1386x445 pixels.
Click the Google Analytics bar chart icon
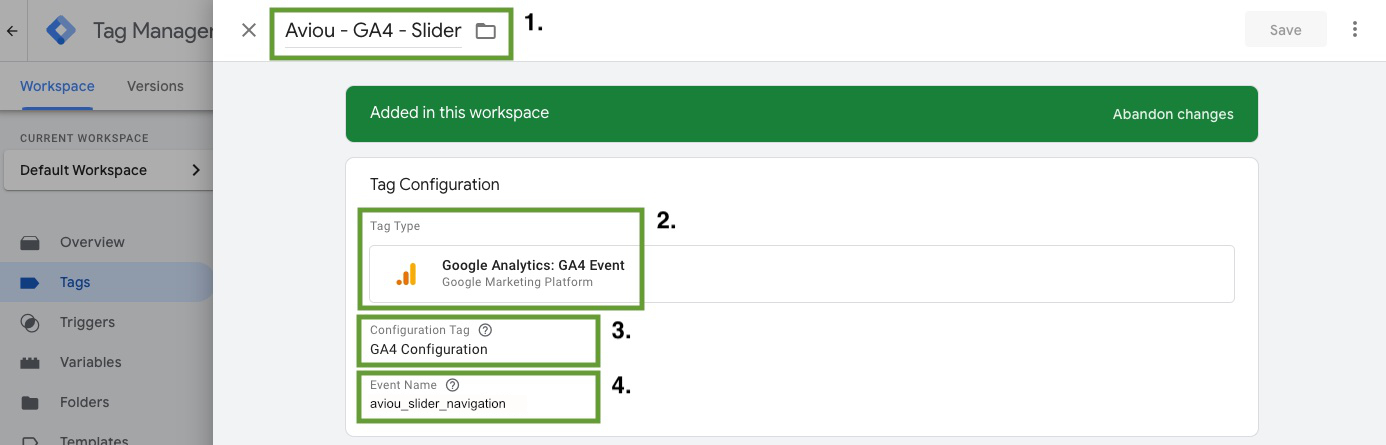click(x=406, y=273)
